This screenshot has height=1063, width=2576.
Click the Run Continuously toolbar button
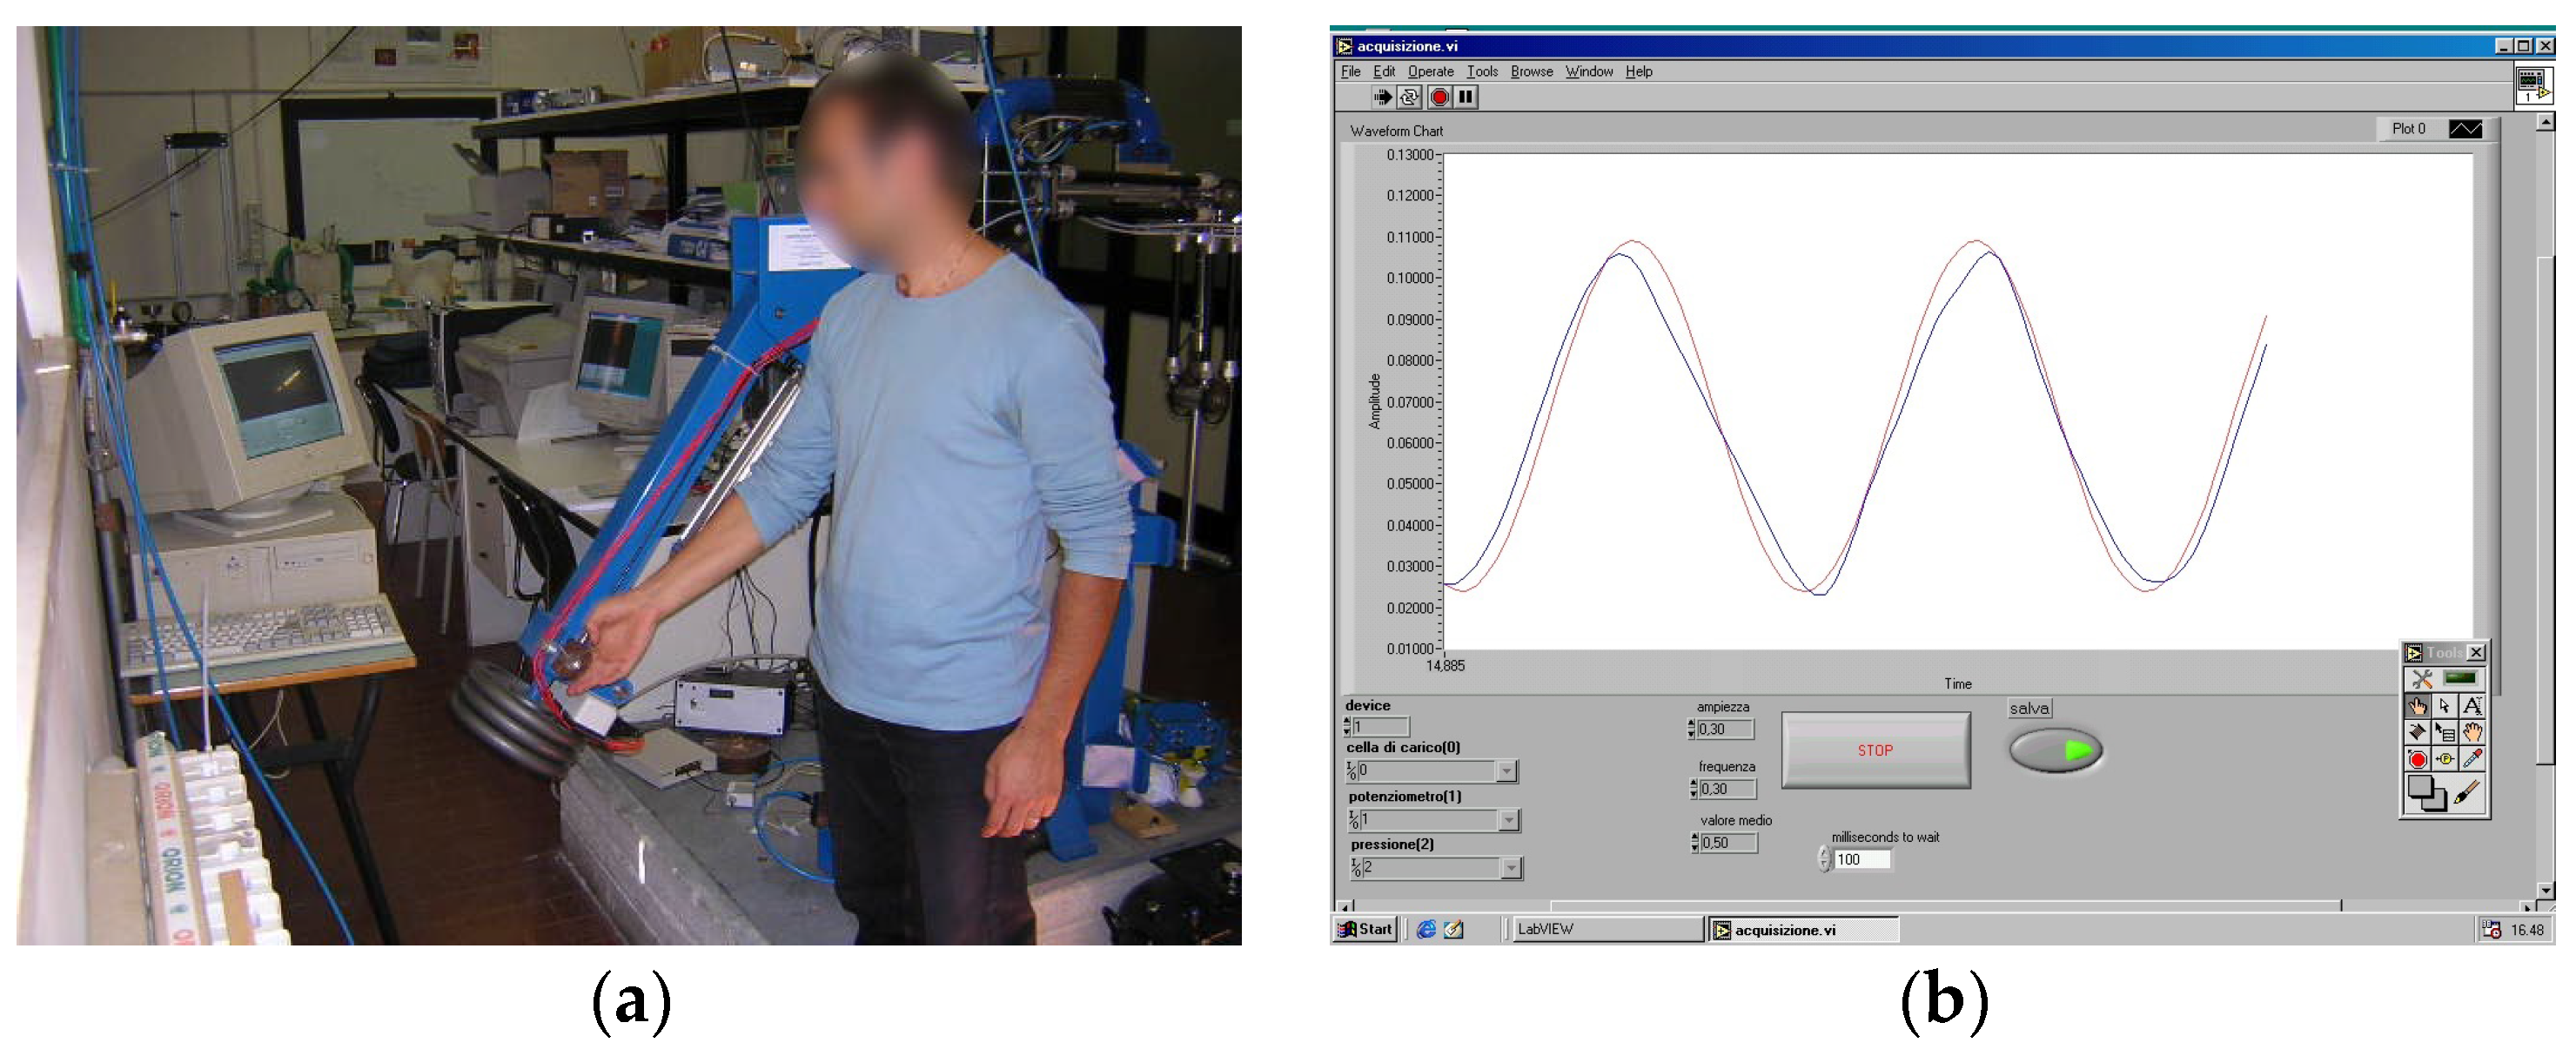[x=1409, y=97]
